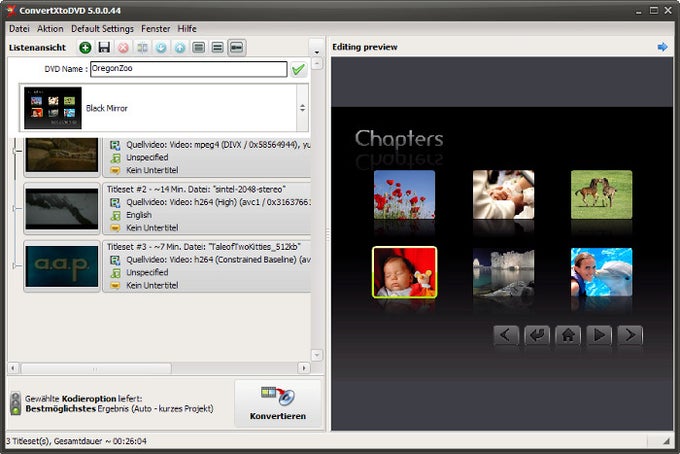Open the Hilfe menu

point(186,29)
